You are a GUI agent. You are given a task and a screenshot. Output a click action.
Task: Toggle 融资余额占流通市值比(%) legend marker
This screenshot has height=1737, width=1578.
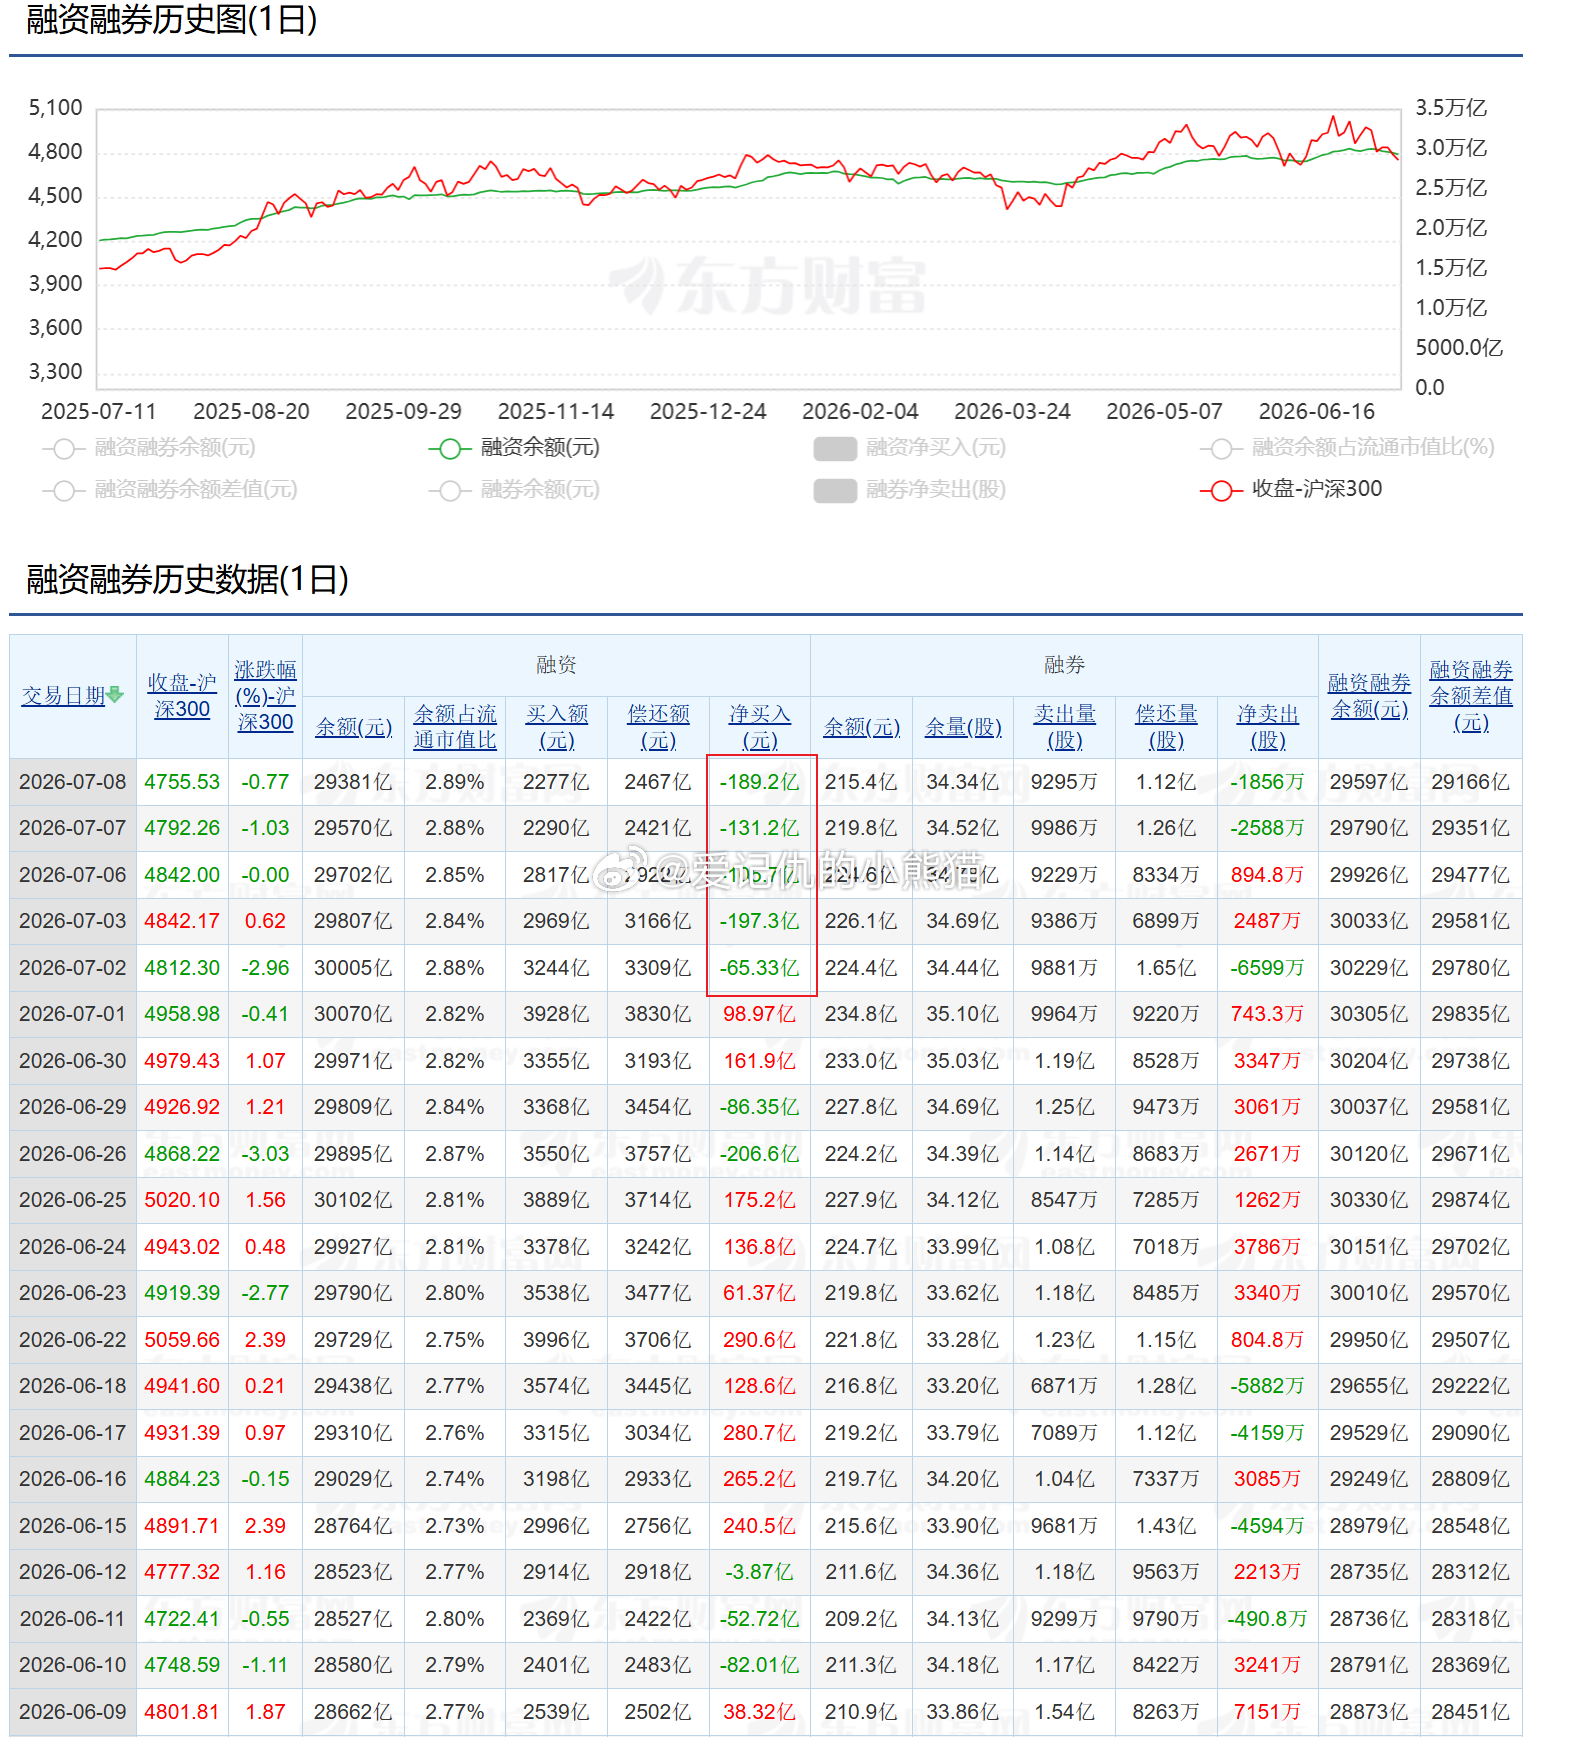[x=1221, y=448]
